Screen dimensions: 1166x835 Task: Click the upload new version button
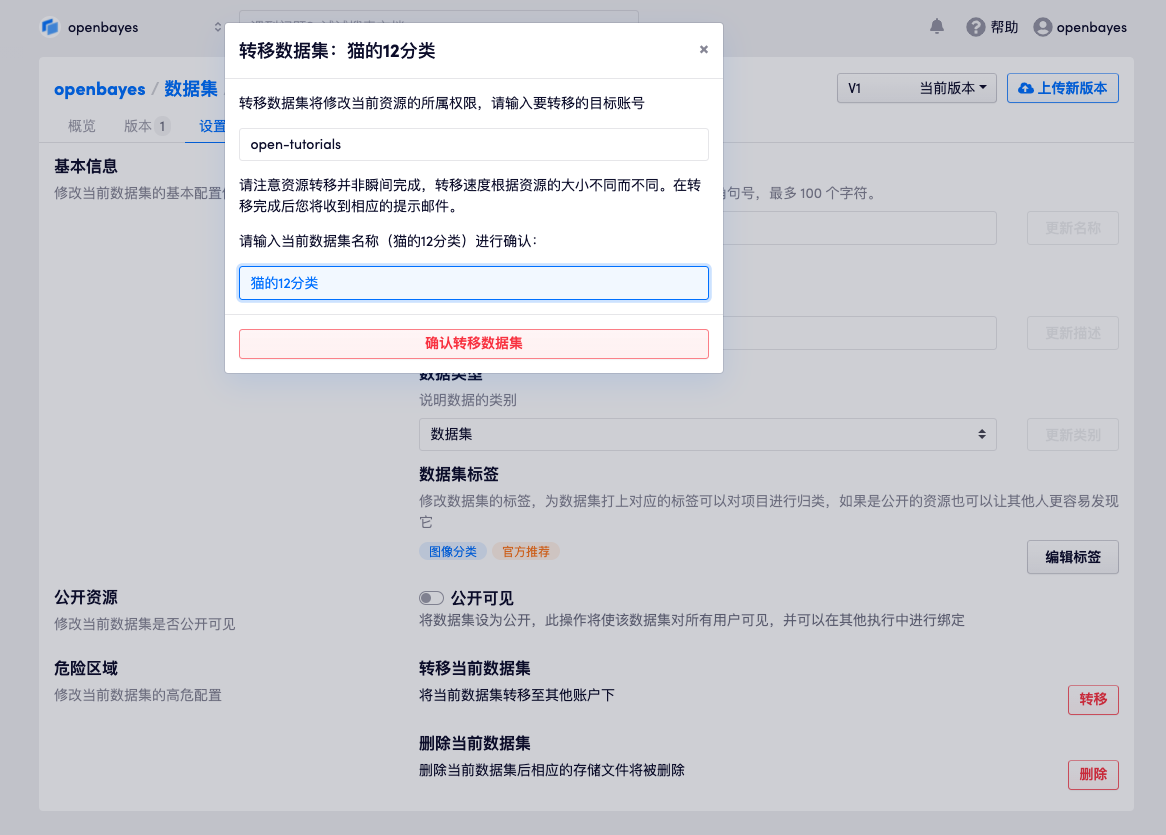tap(1062, 88)
